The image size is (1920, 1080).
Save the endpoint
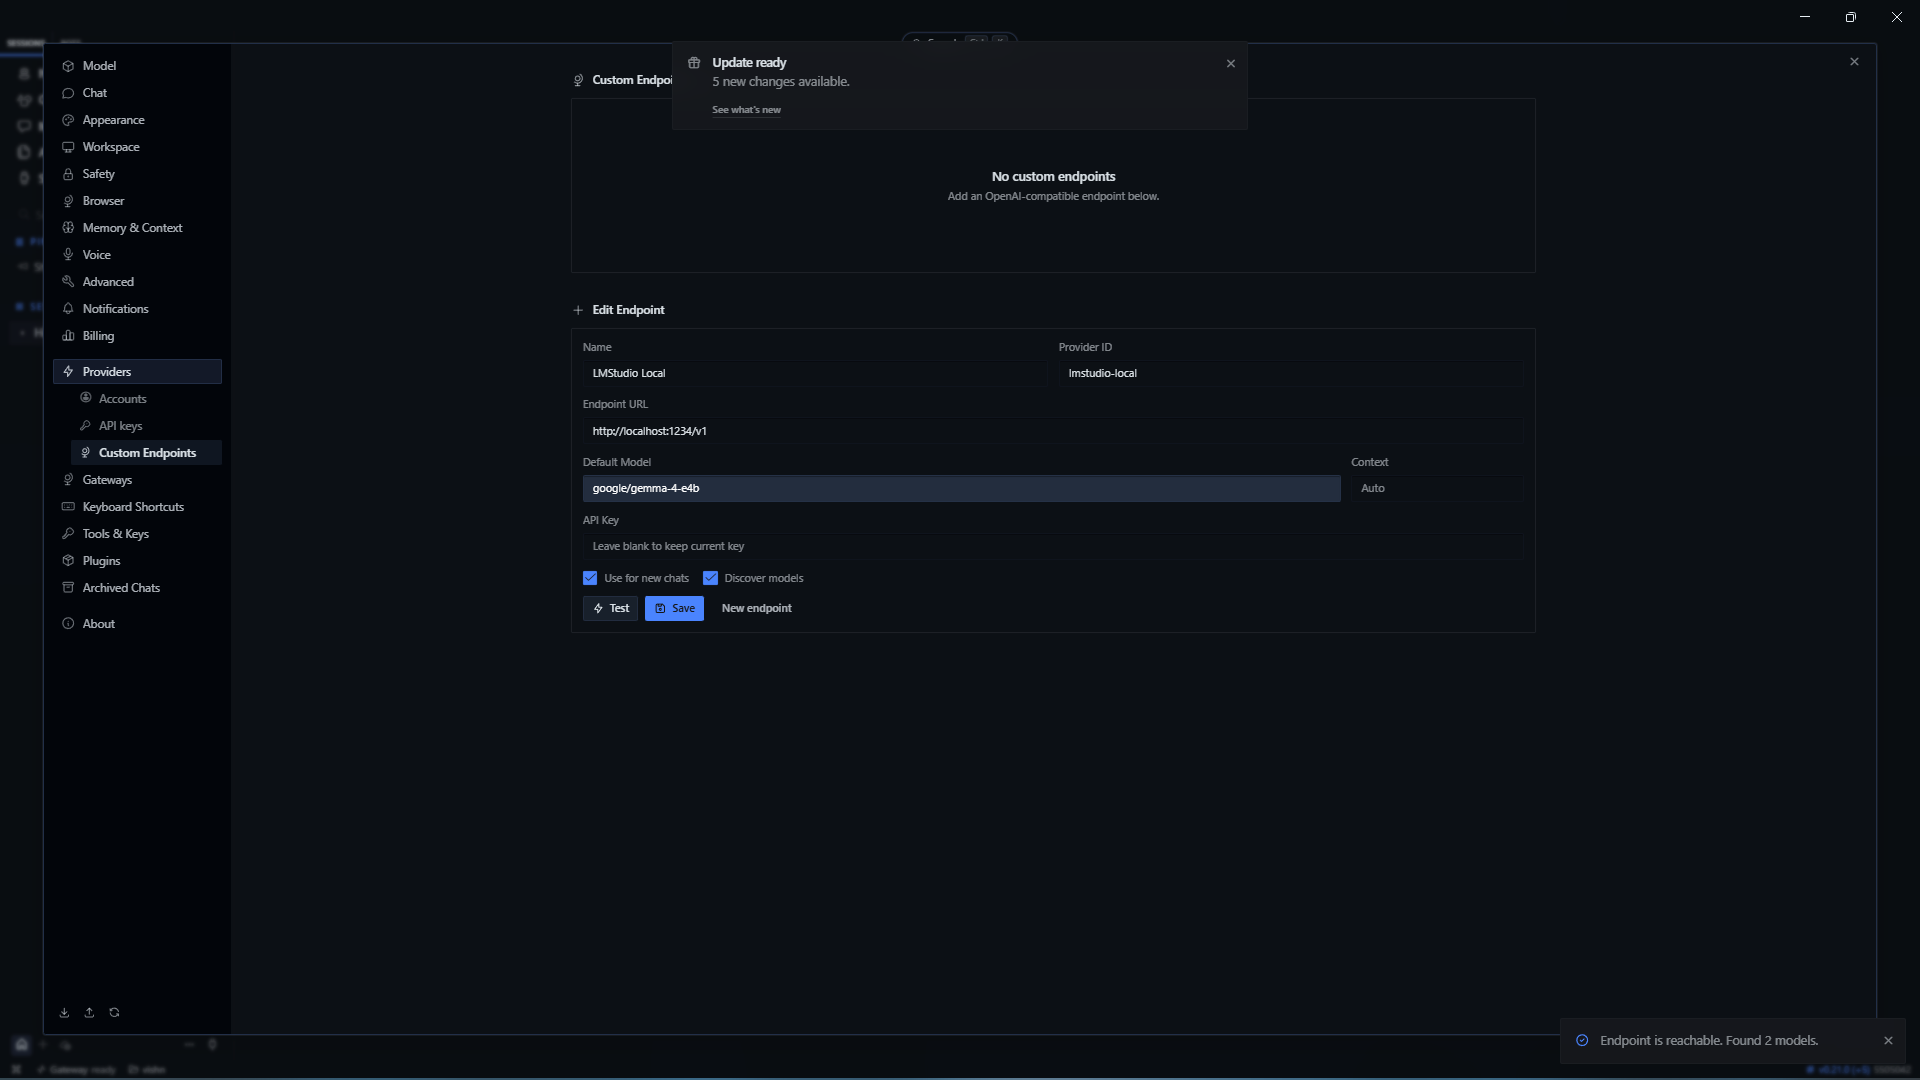674,608
